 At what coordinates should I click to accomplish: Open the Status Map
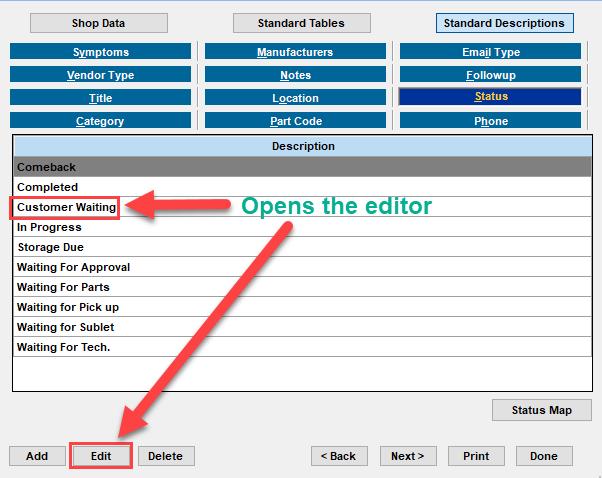(x=541, y=410)
